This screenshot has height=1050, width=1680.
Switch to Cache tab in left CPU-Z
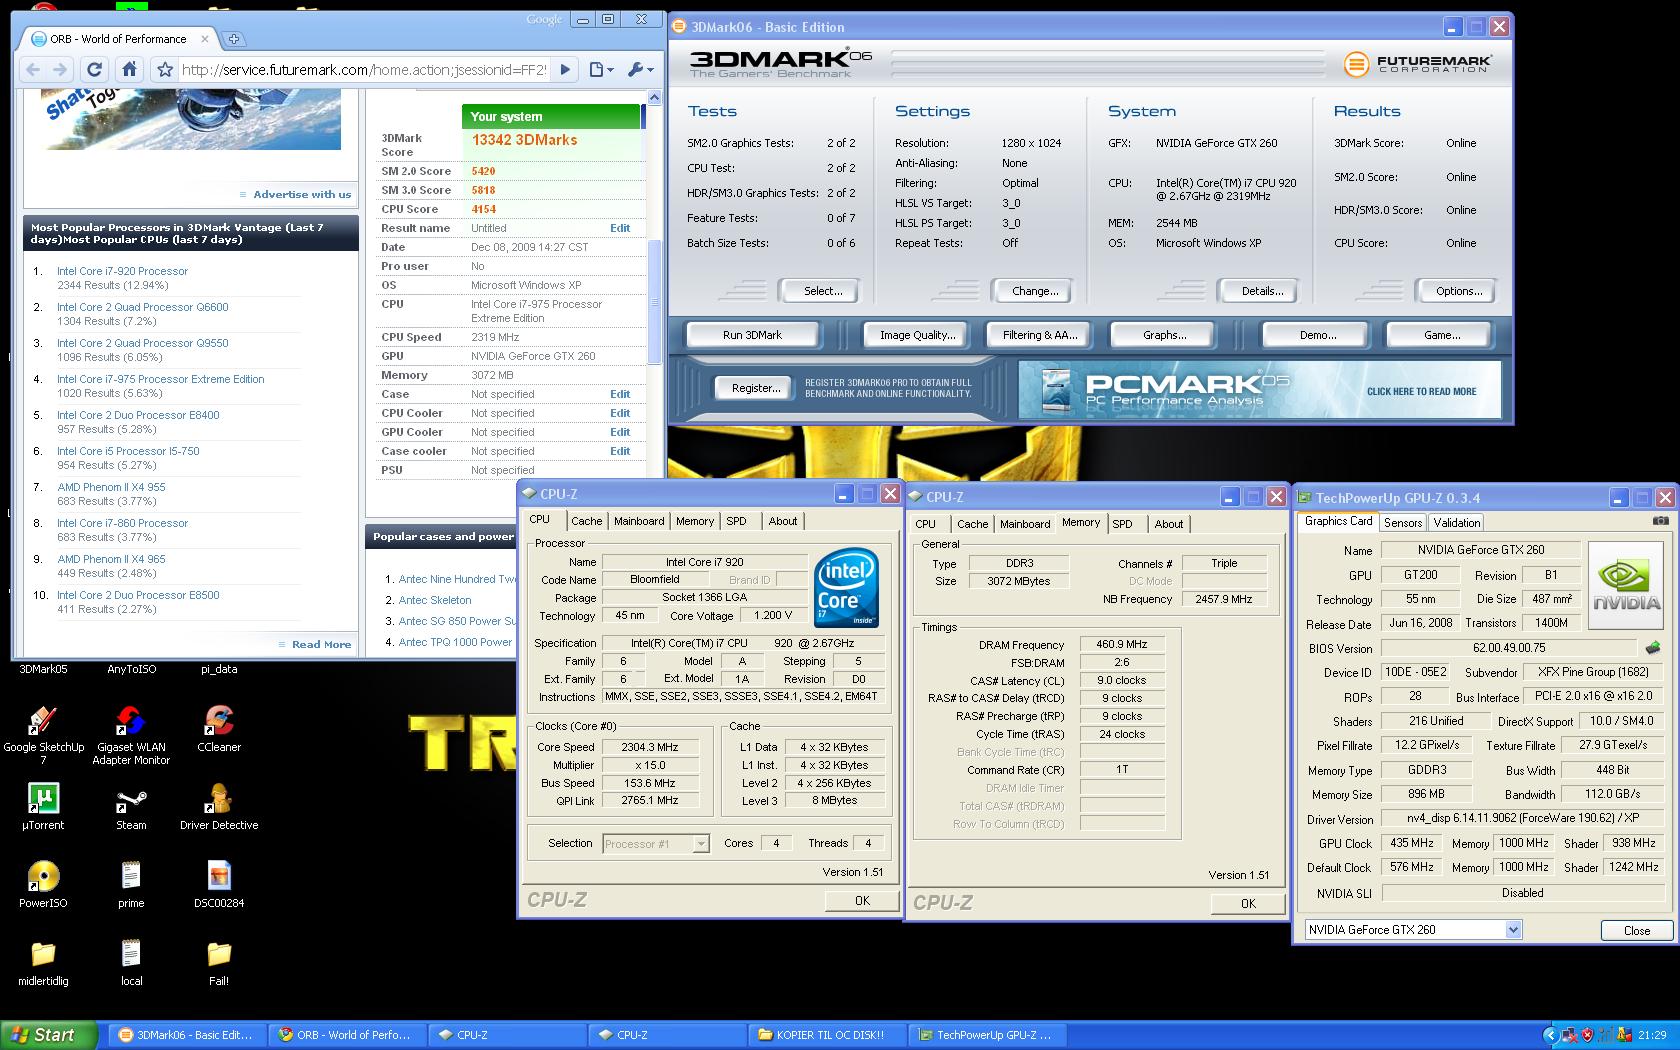pos(586,521)
